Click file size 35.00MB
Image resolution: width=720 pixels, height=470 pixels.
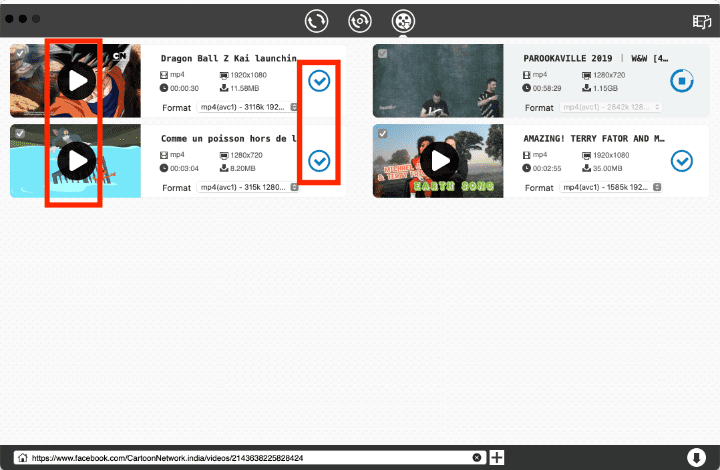pos(608,168)
